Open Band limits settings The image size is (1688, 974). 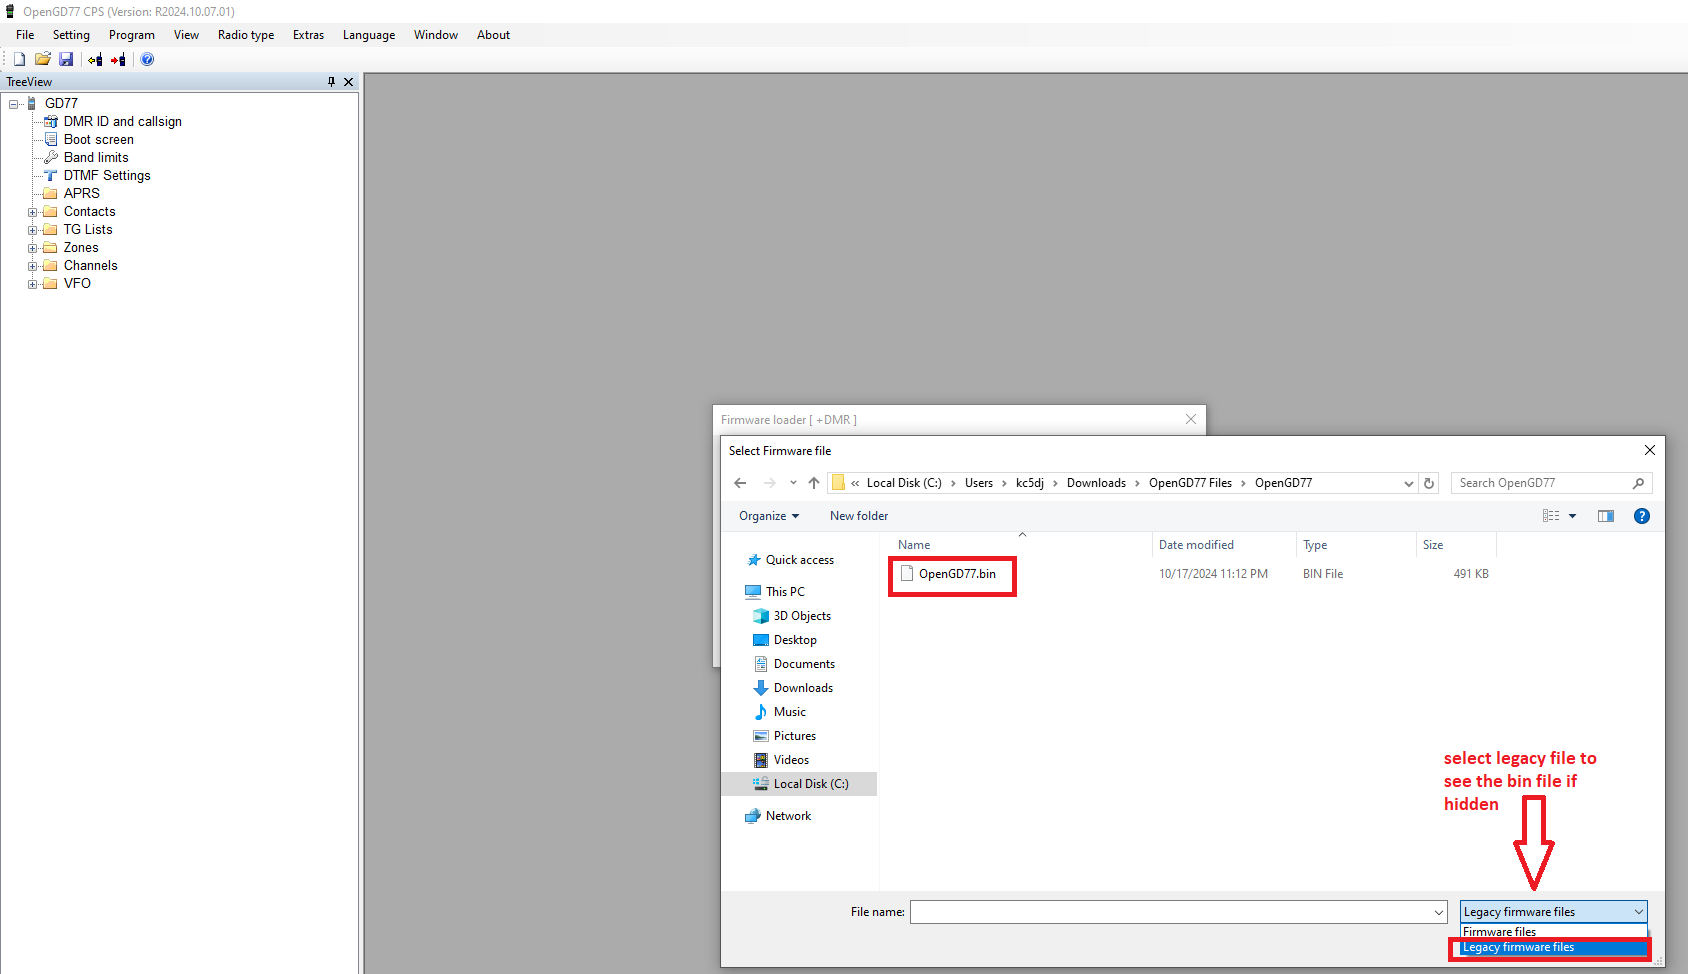tap(96, 157)
